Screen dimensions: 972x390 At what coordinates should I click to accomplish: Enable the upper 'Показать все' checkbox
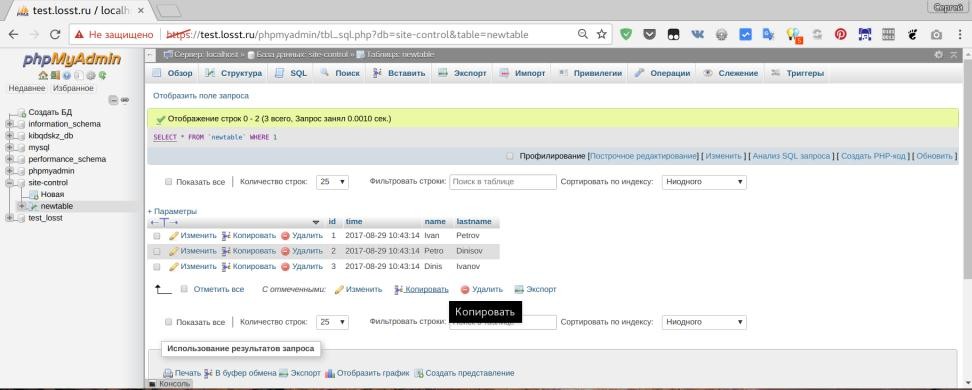(168, 182)
